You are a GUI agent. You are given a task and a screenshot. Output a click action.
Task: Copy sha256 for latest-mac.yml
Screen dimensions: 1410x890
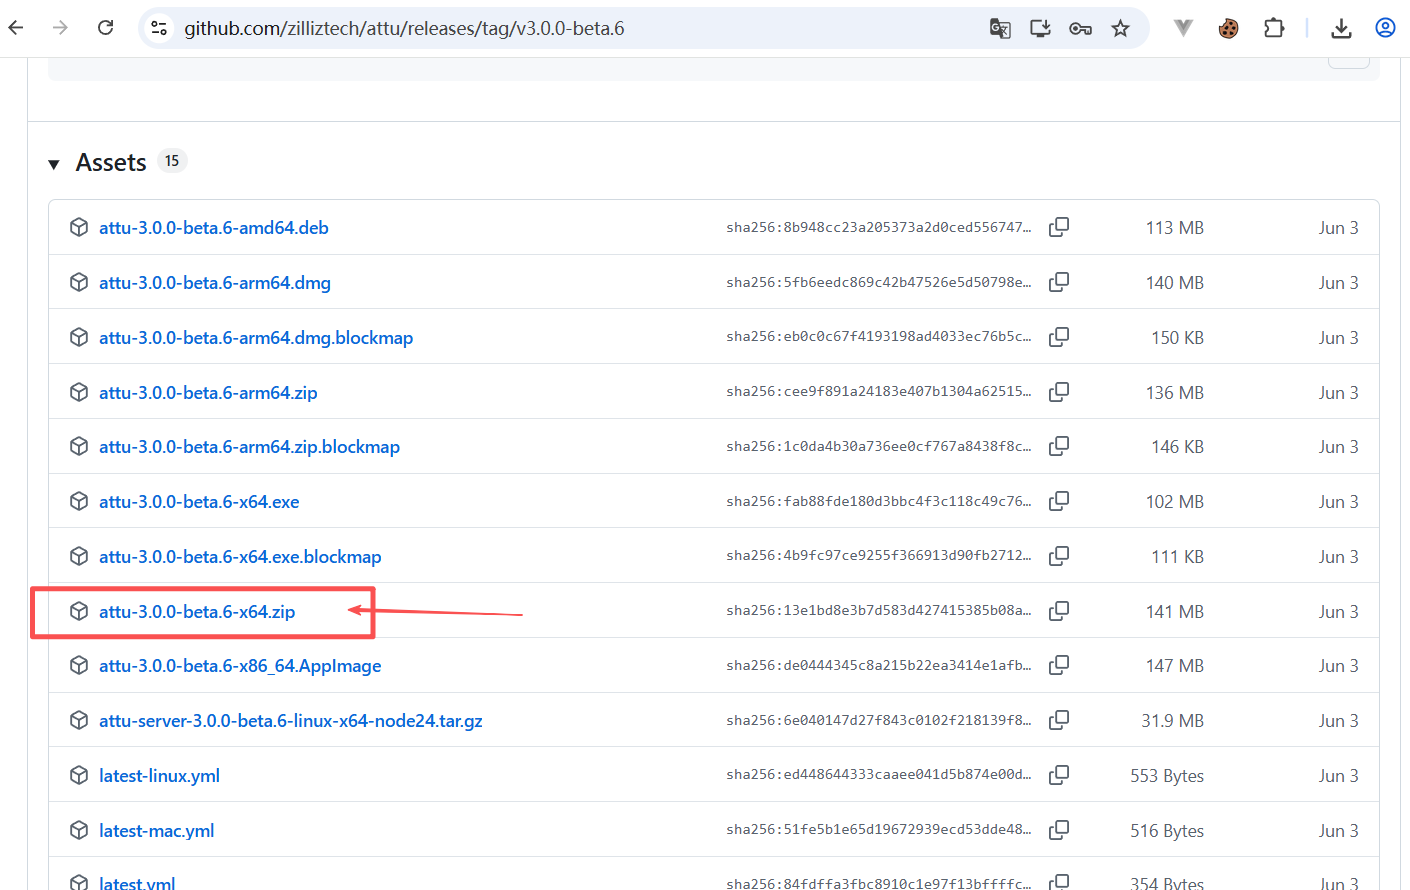pos(1059,830)
